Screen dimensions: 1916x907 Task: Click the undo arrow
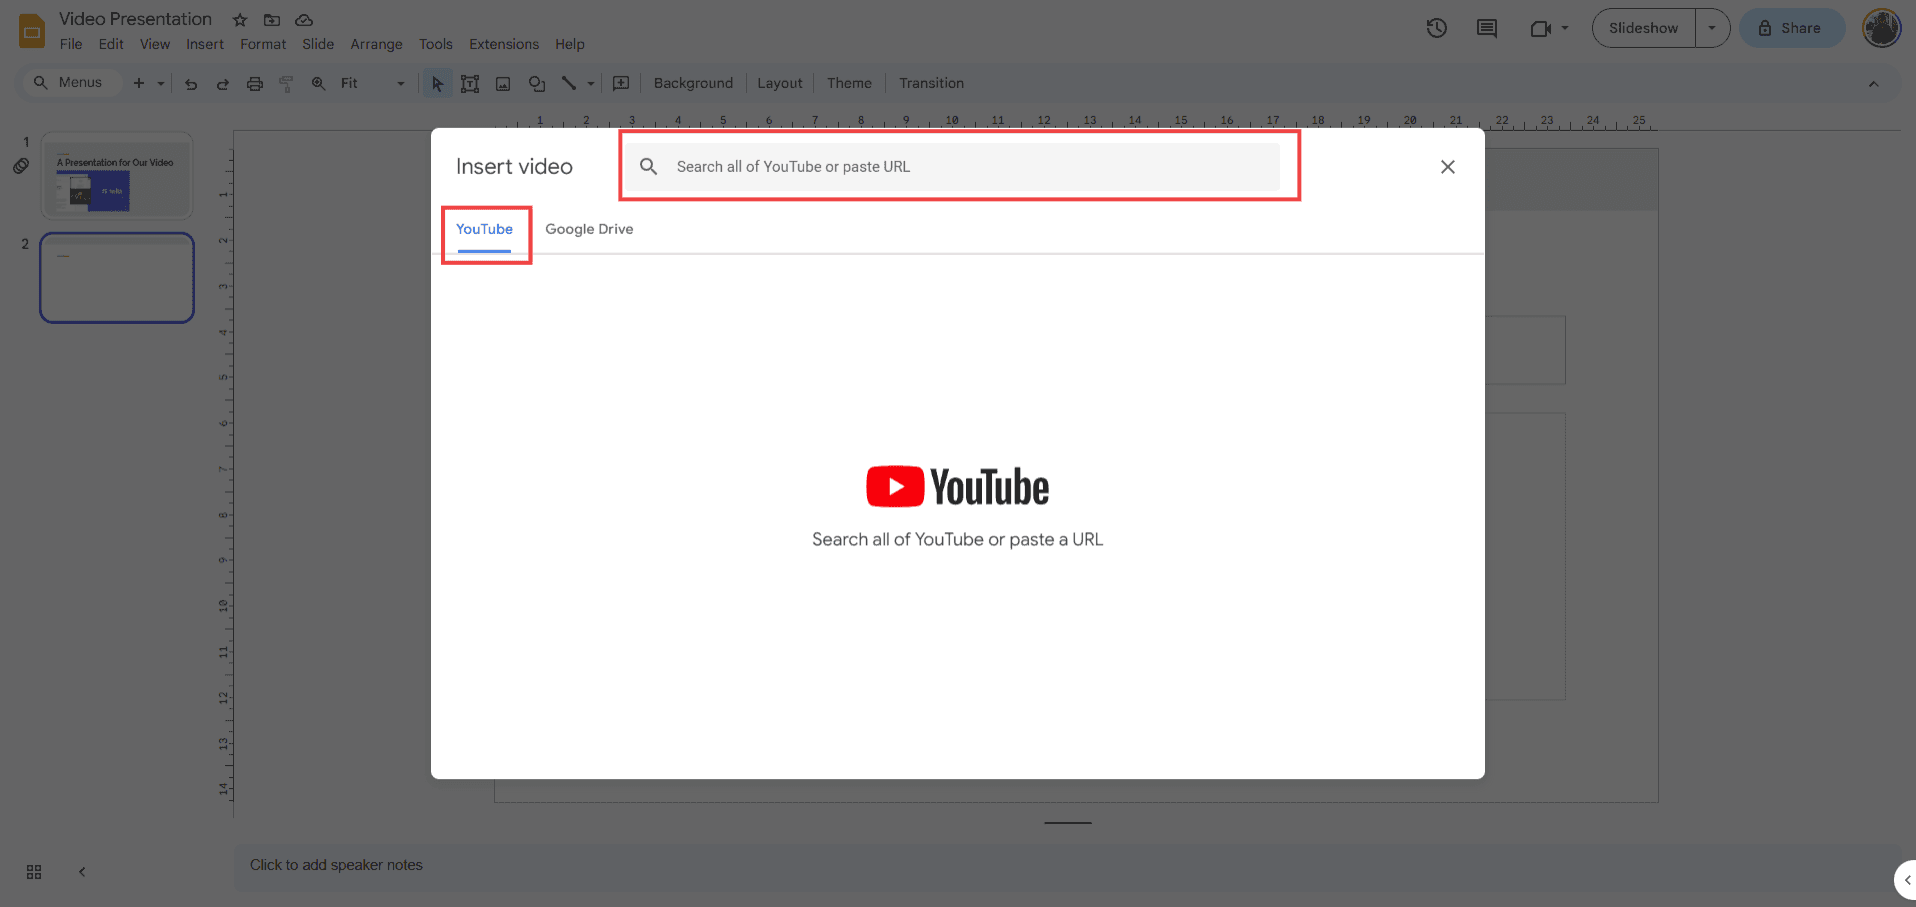[191, 84]
